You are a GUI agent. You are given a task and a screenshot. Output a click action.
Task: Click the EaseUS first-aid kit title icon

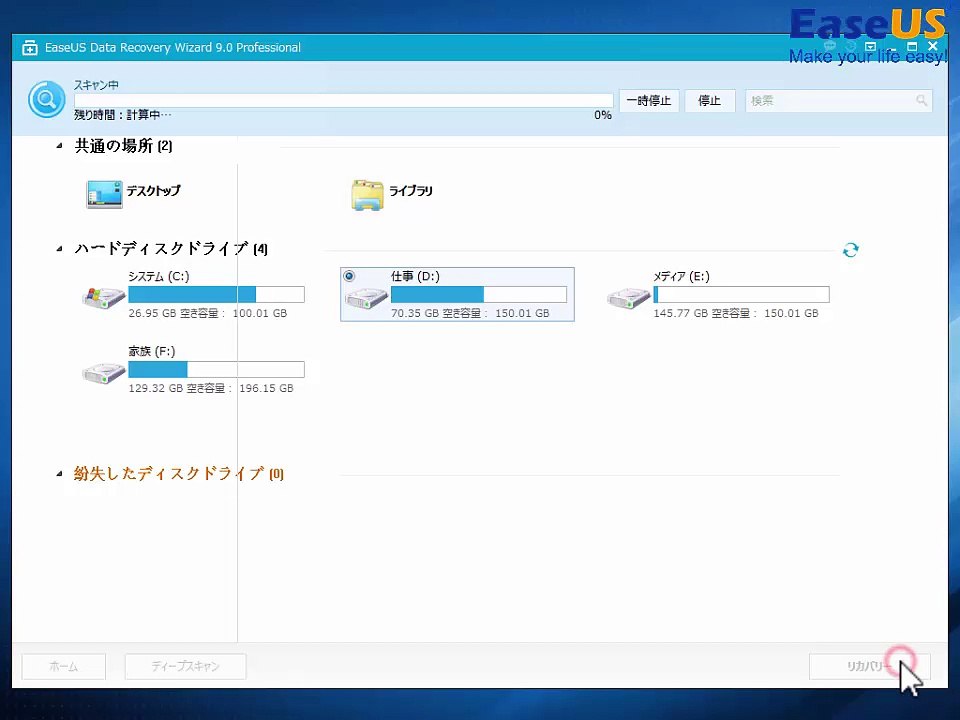point(29,48)
